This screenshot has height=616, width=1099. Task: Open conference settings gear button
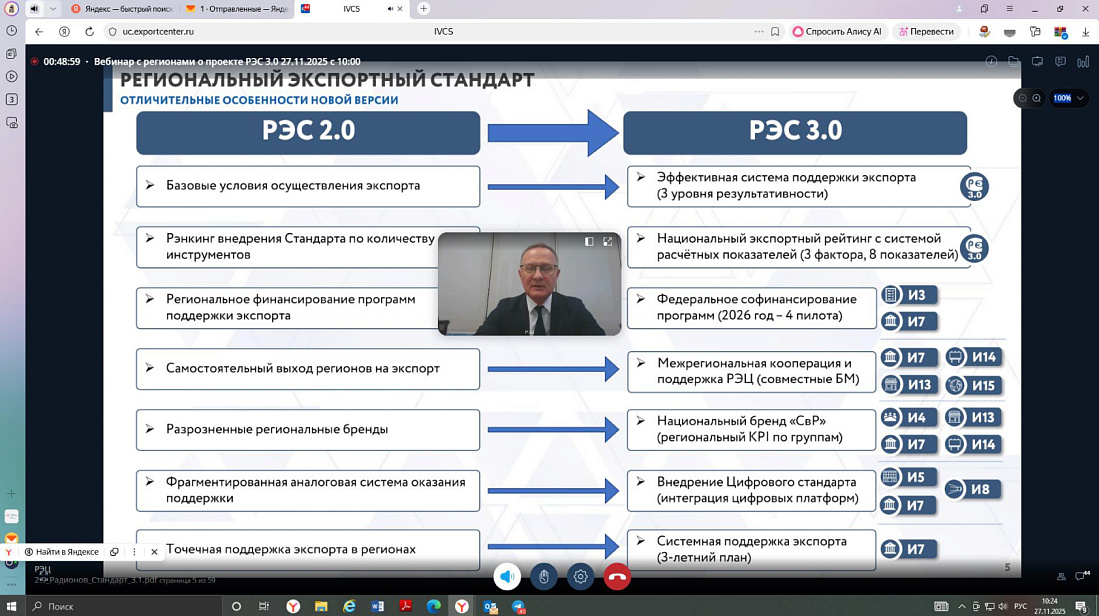click(x=580, y=577)
